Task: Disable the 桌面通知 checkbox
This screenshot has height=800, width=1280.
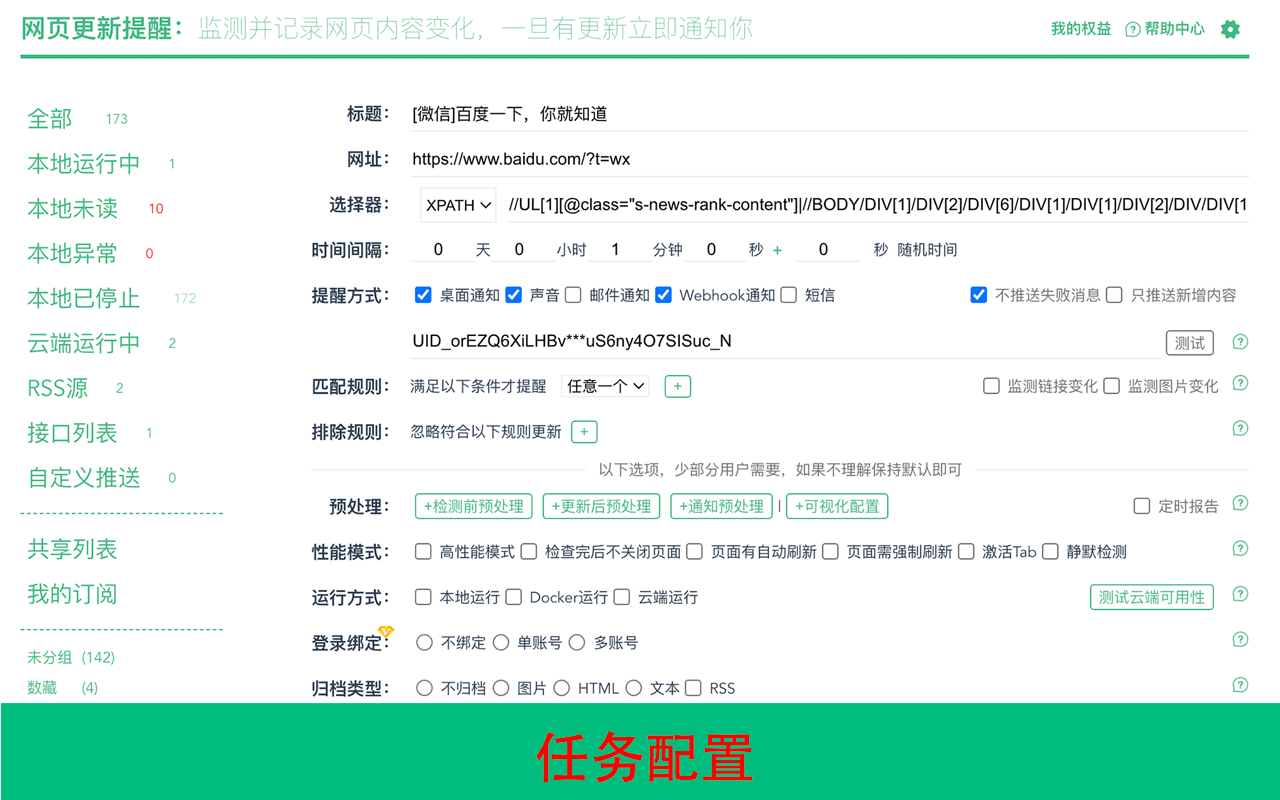Action: click(x=423, y=294)
